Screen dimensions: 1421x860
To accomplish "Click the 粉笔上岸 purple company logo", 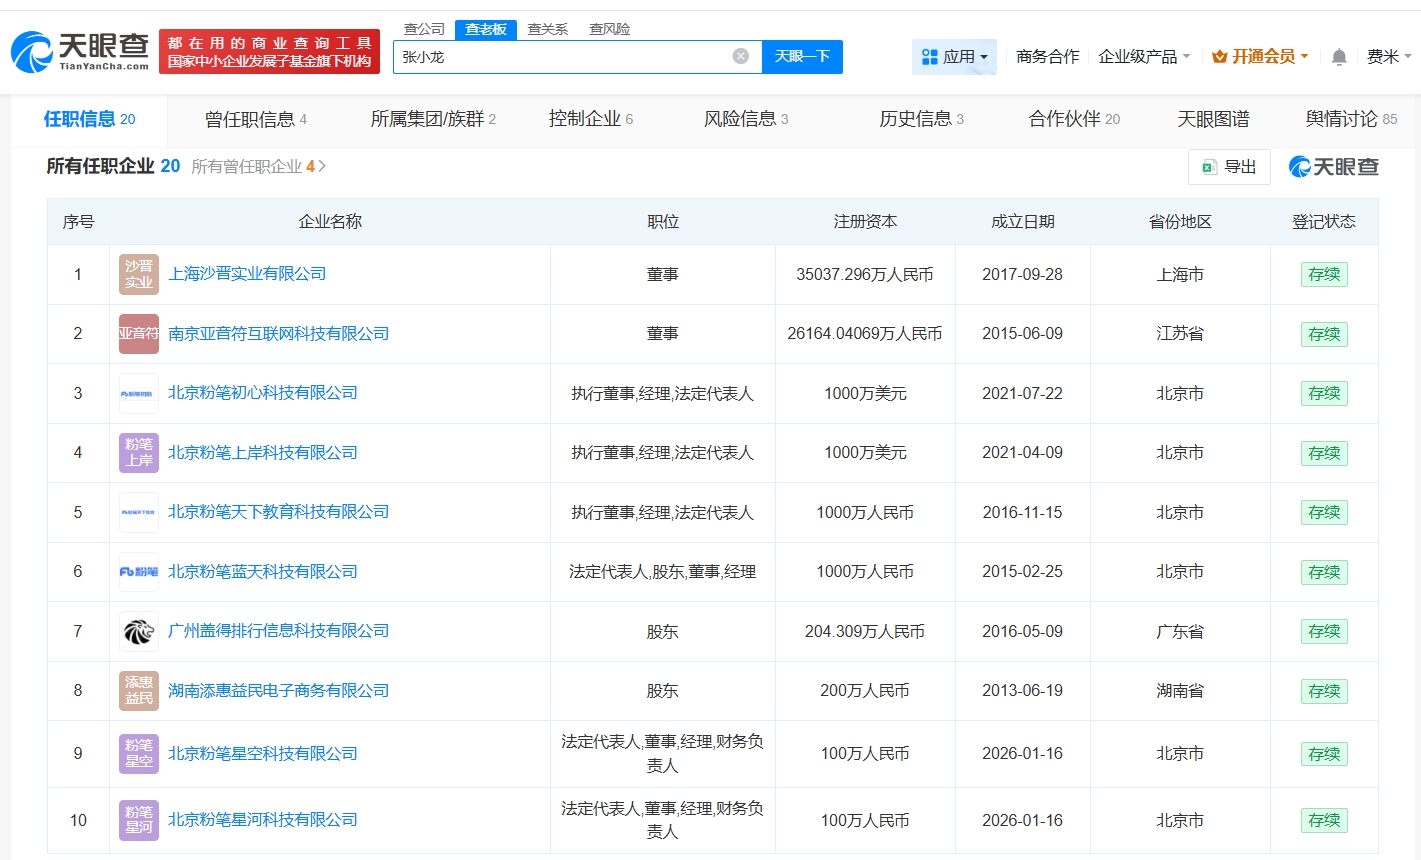I will tap(139, 453).
